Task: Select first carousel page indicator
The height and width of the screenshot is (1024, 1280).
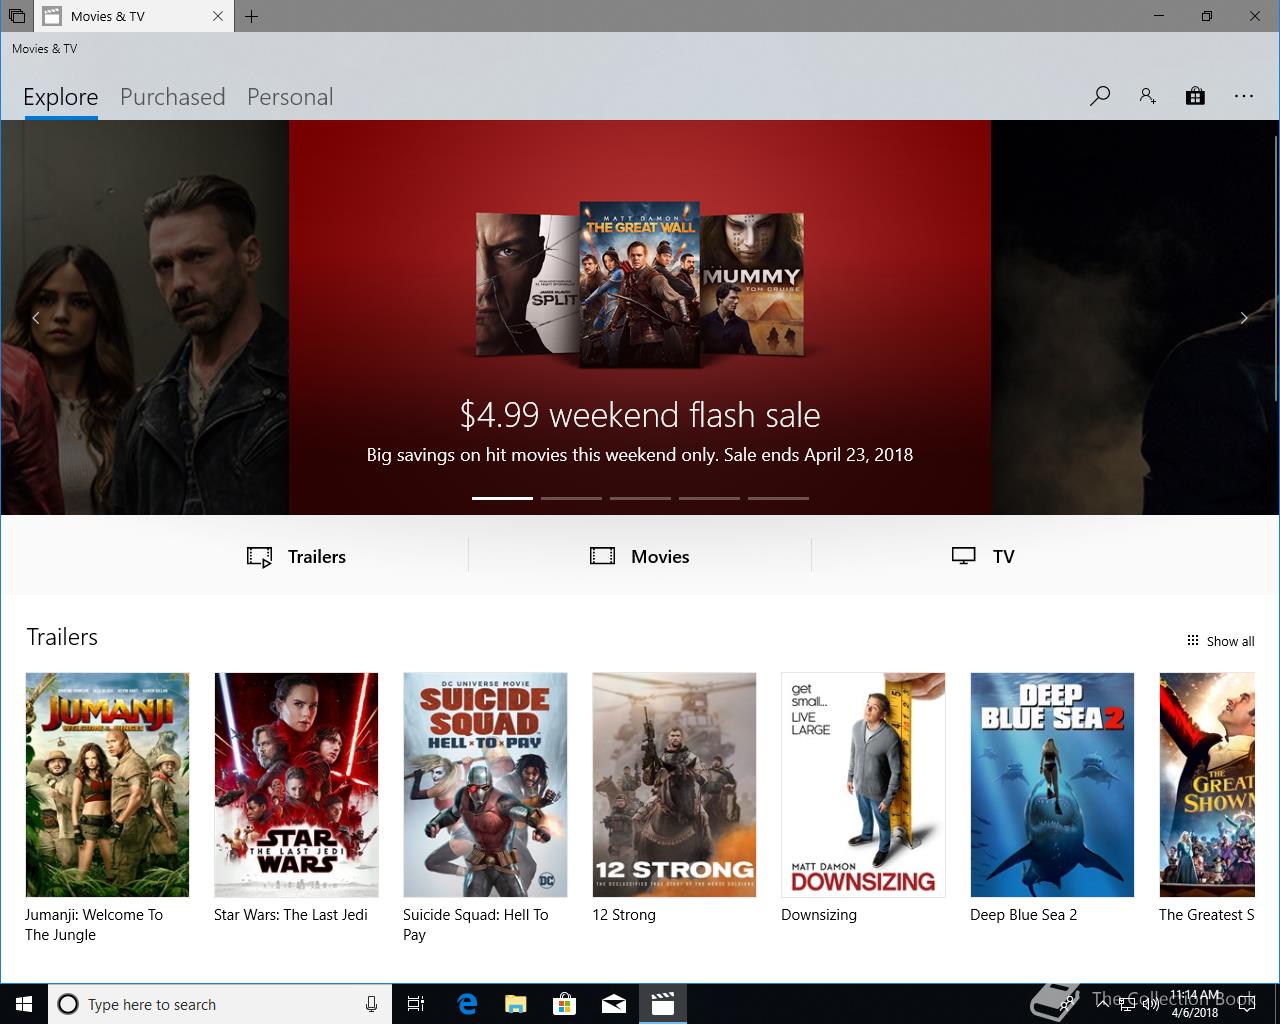Action: [x=502, y=498]
